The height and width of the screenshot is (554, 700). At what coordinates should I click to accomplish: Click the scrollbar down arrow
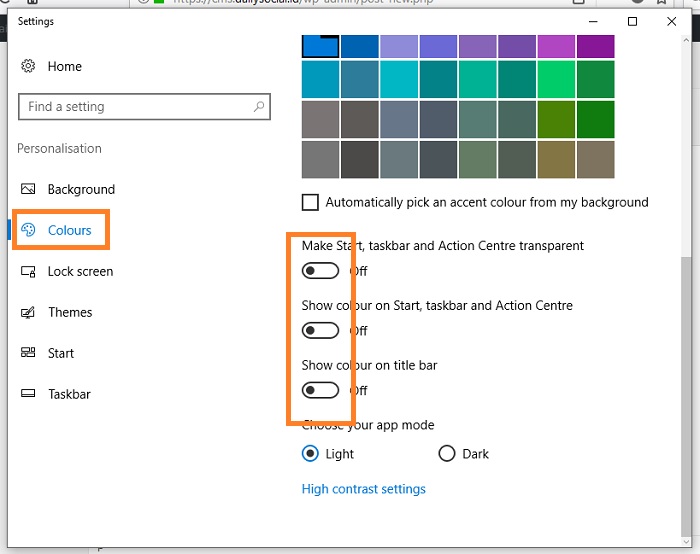(686, 542)
